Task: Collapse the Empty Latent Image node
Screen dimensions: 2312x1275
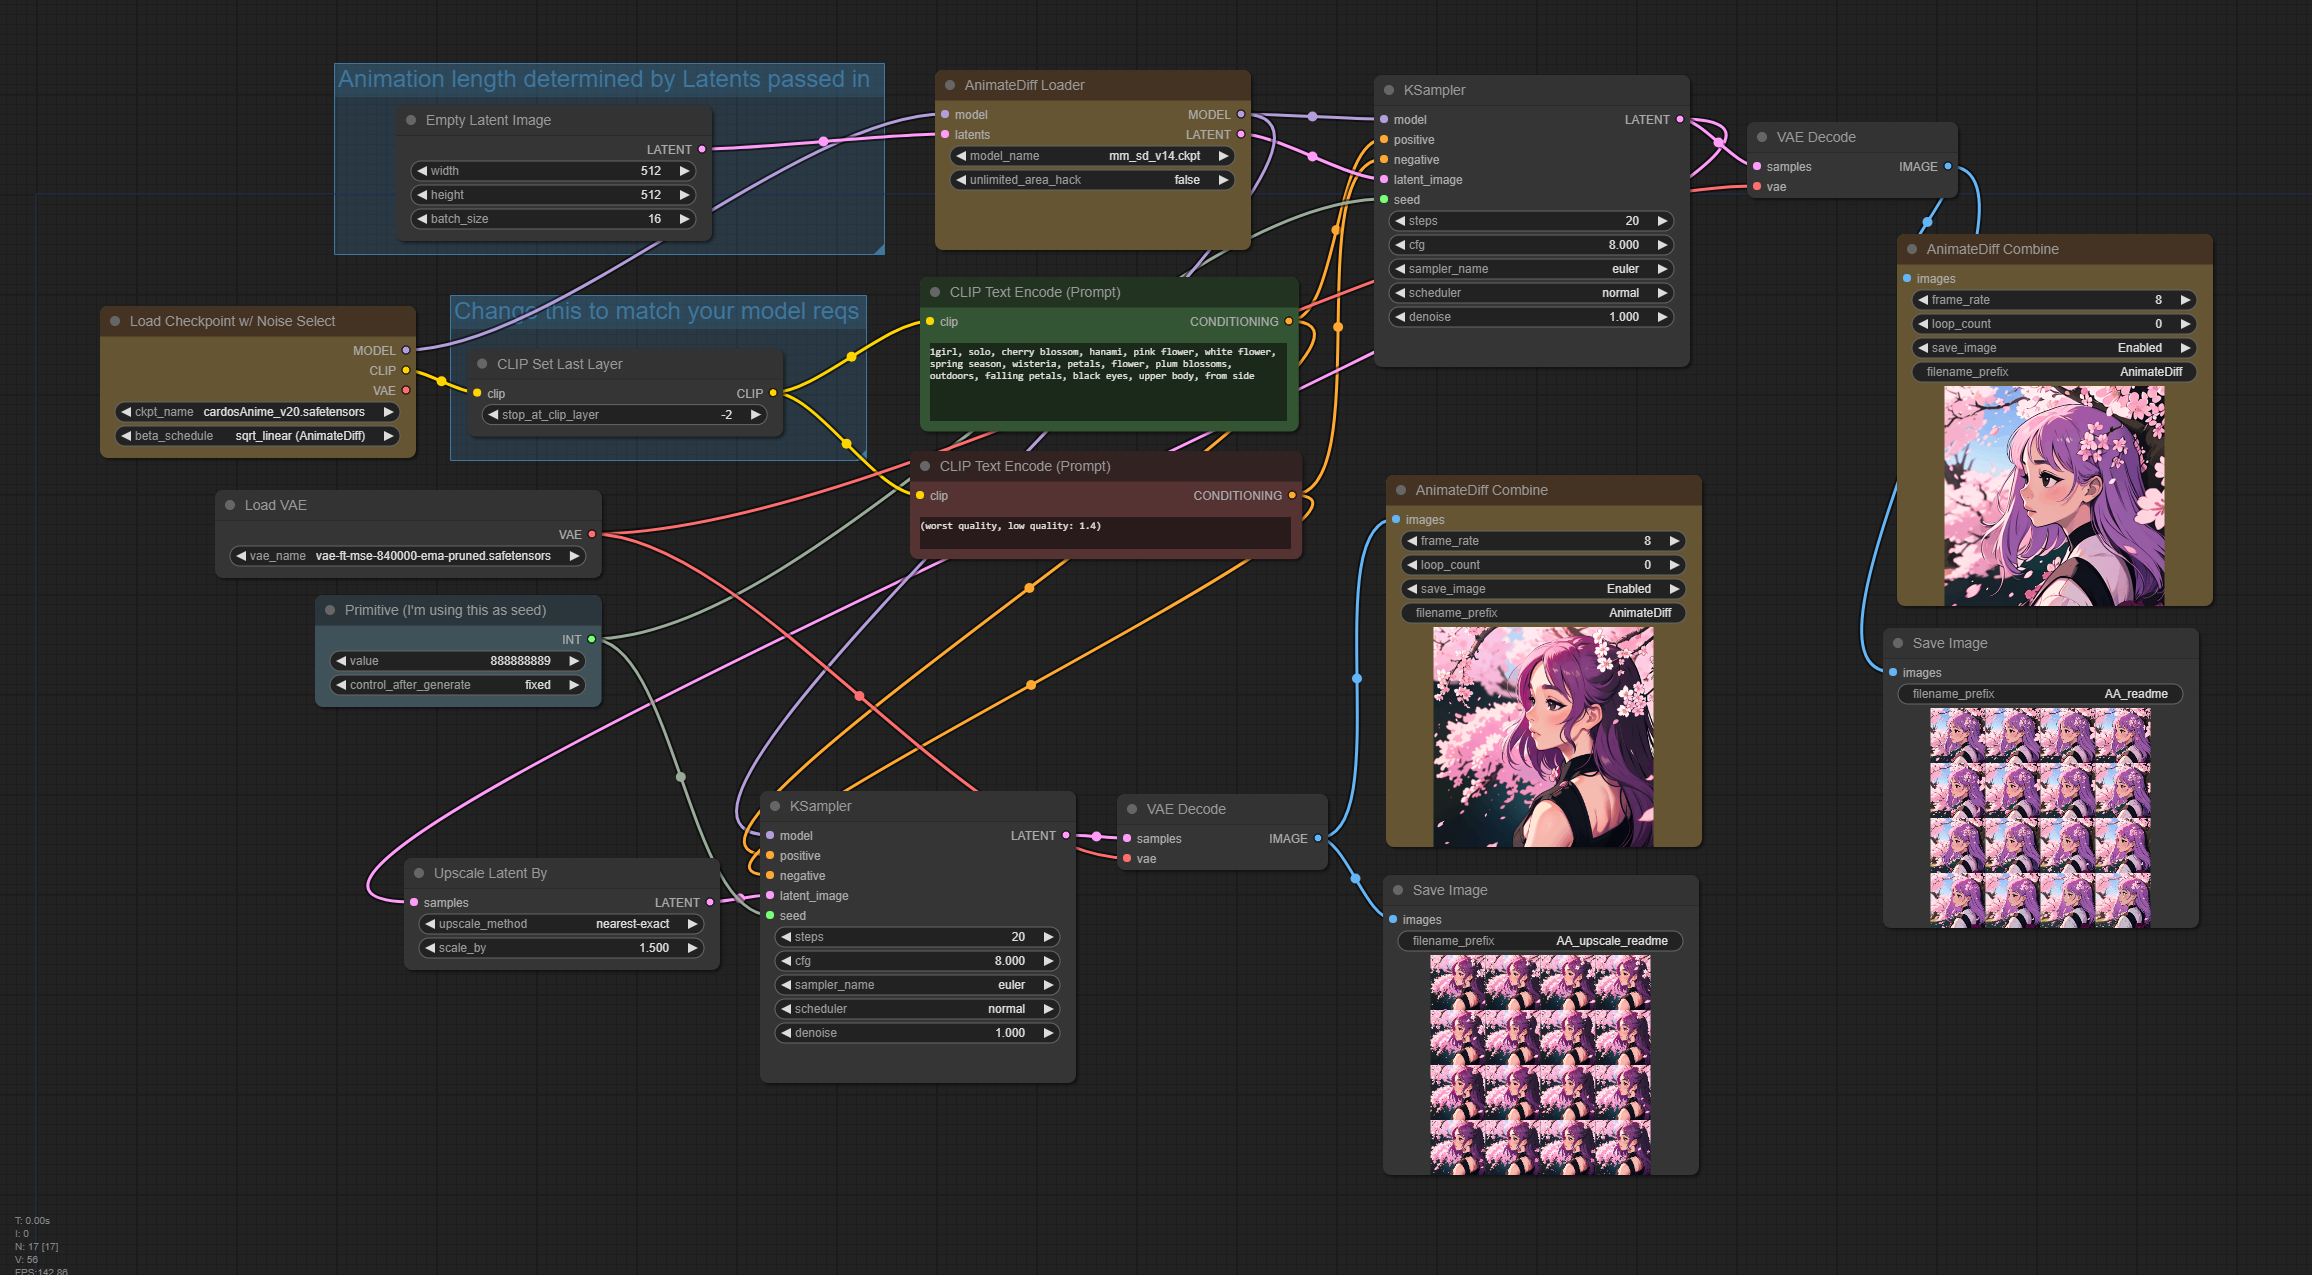Action: click(x=411, y=120)
